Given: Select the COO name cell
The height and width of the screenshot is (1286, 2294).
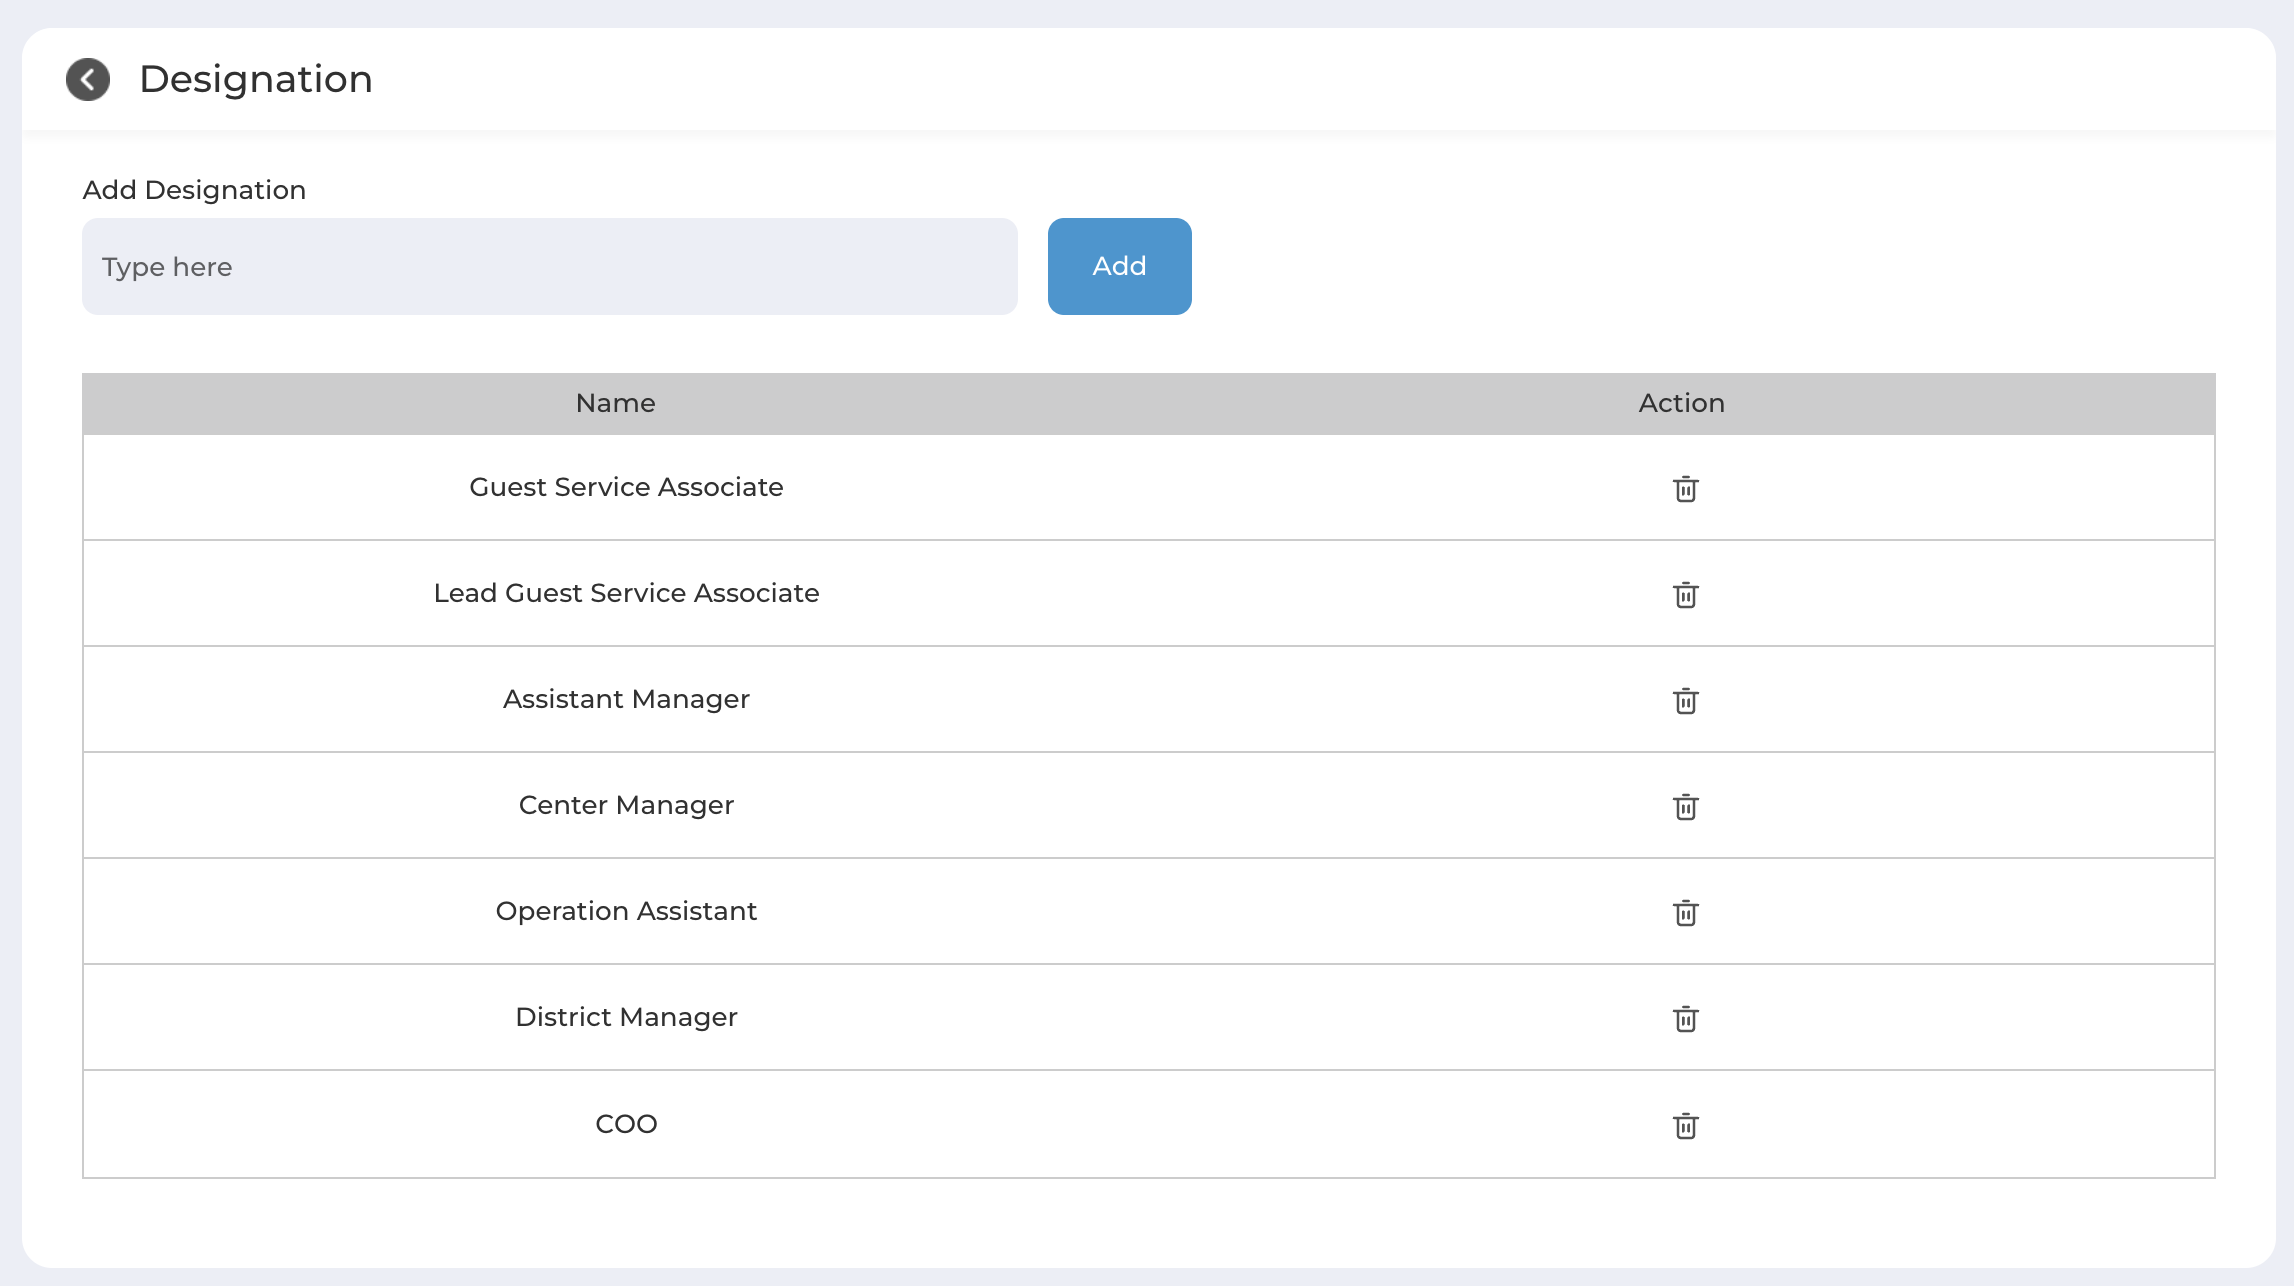Looking at the screenshot, I should click(x=626, y=1124).
